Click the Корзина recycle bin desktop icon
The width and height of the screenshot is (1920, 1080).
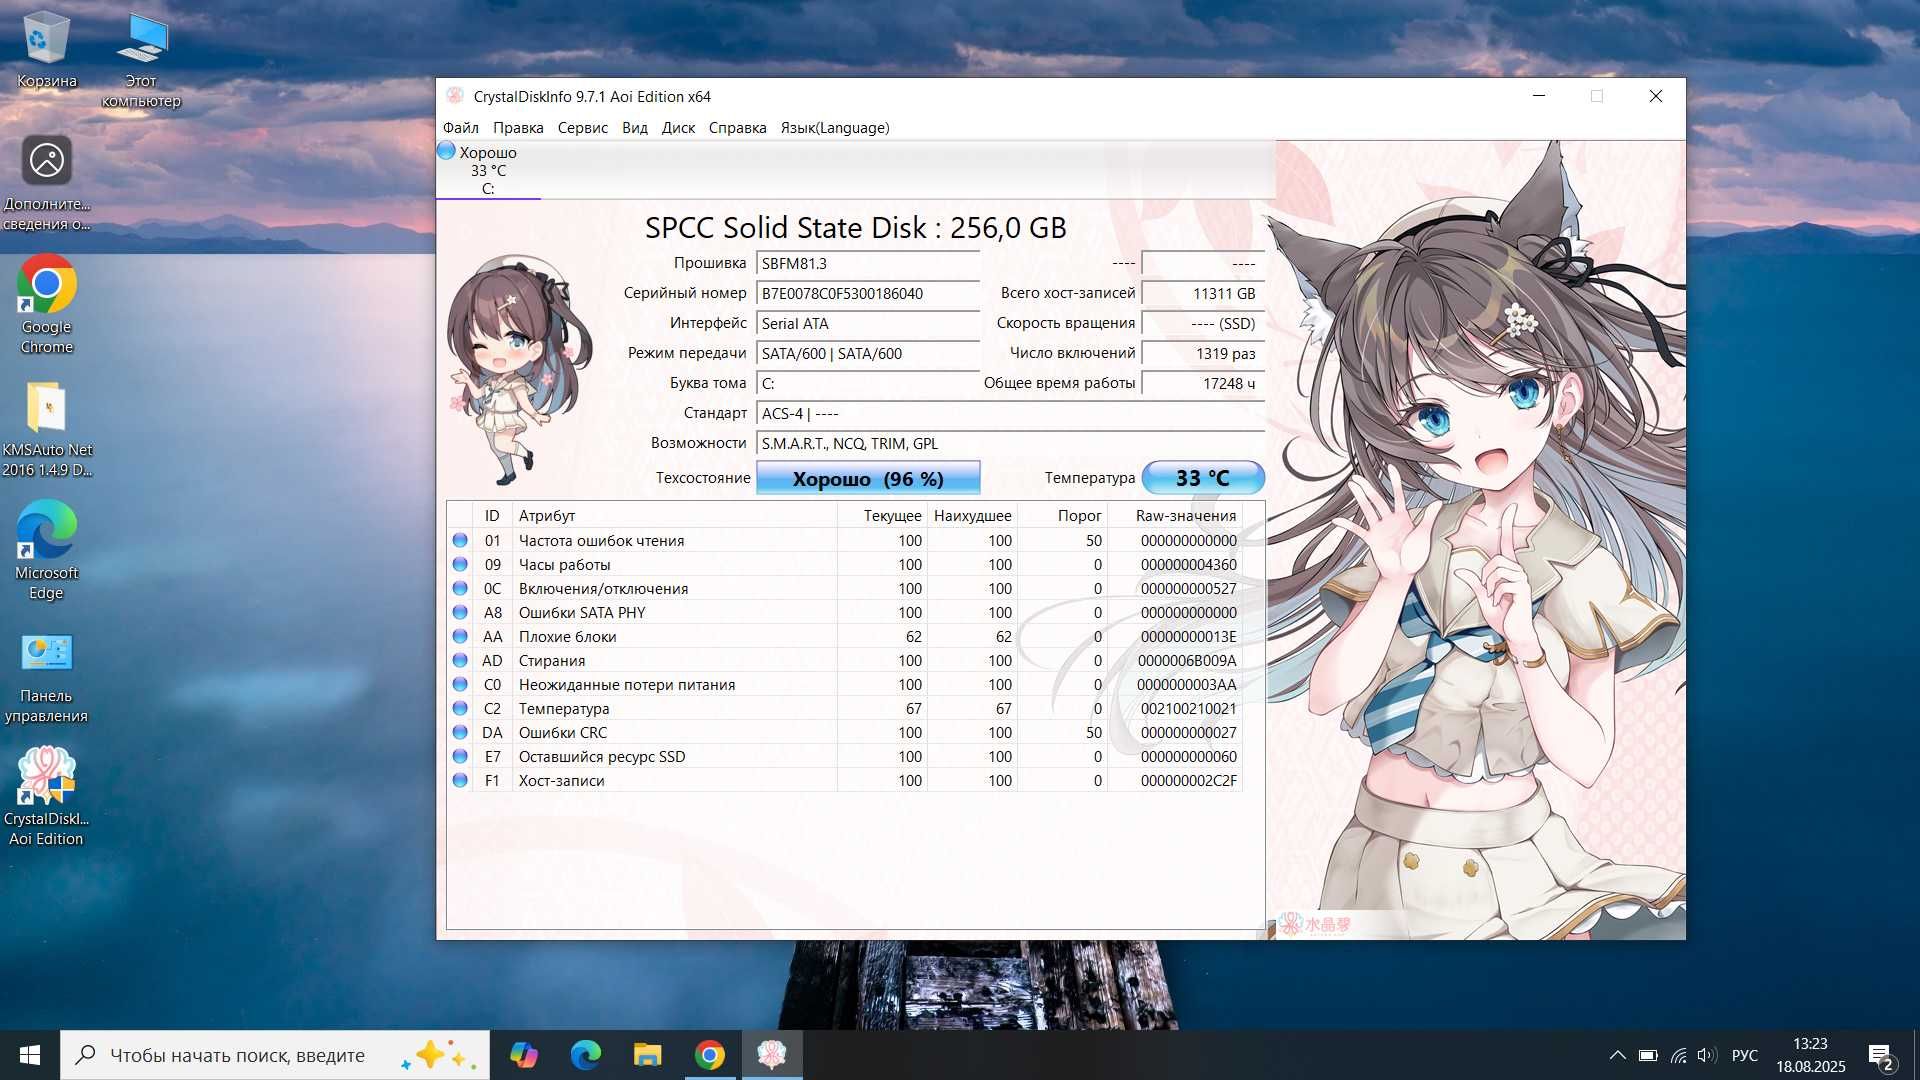click(x=46, y=50)
